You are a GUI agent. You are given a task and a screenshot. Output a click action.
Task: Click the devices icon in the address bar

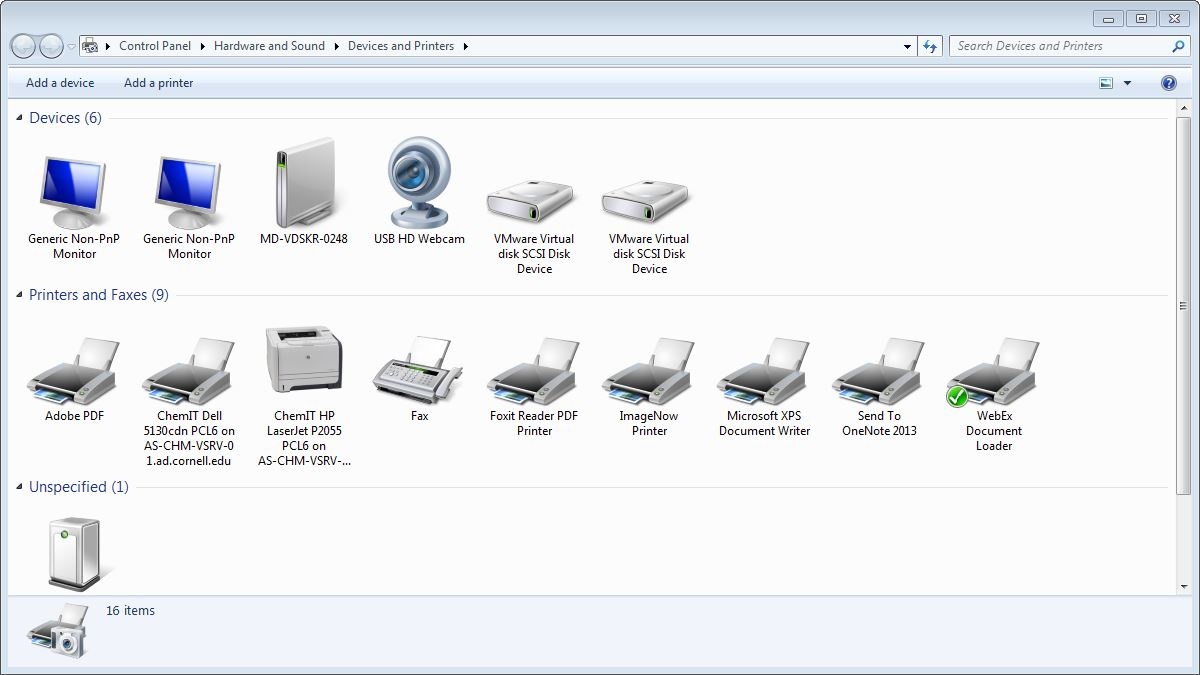point(90,46)
